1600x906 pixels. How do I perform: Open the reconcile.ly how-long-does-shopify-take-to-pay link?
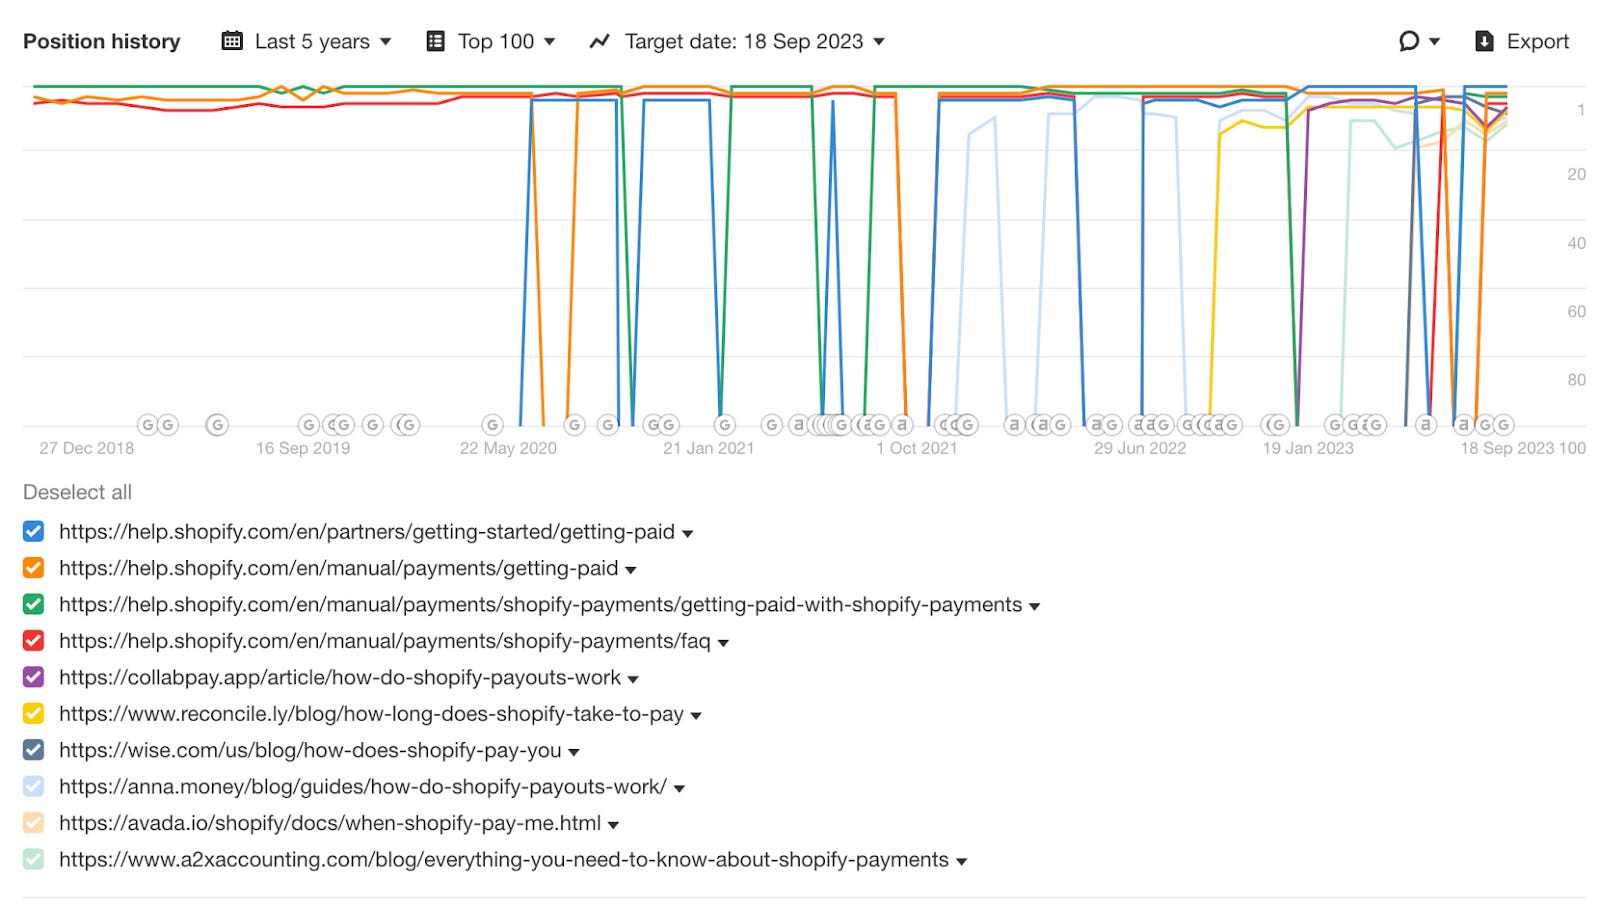(x=371, y=714)
